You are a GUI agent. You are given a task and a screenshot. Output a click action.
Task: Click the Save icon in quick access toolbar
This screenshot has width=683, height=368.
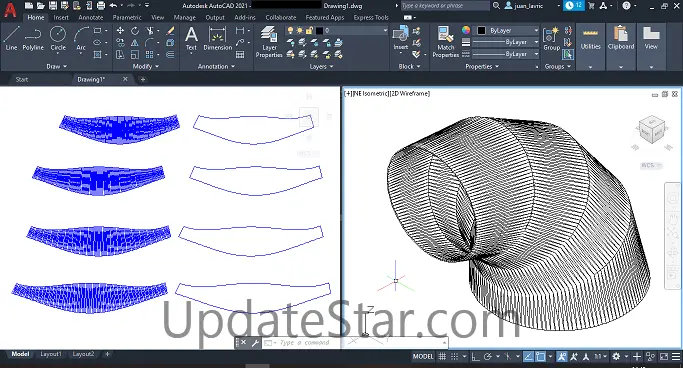point(53,6)
